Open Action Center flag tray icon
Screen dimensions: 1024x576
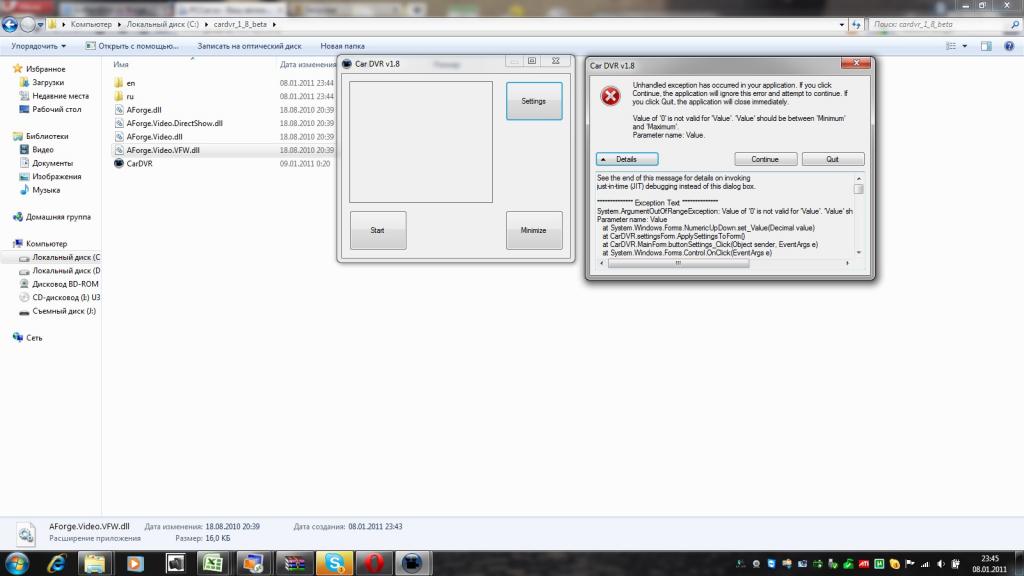[x=910, y=564]
